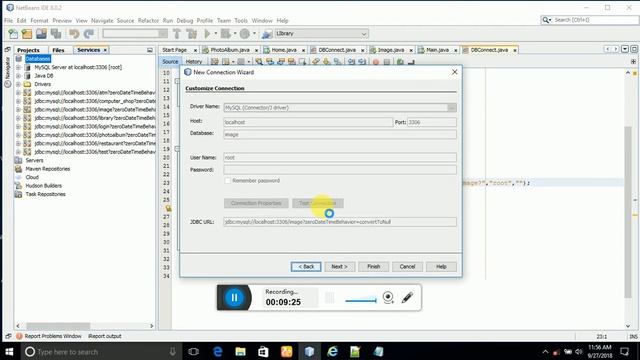Expand the Drivers folder node
This screenshot has width=640, height=360.
pos(18,84)
